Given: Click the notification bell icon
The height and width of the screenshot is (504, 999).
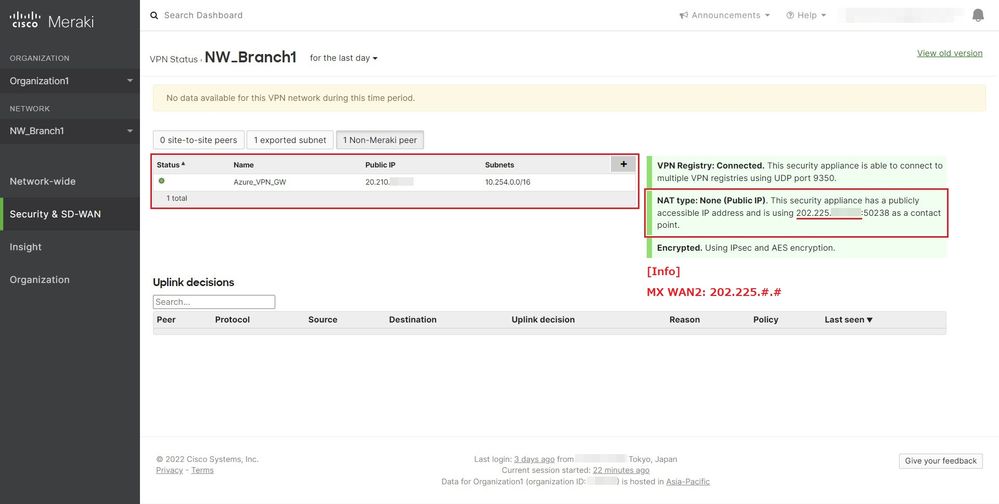Looking at the screenshot, I should point(977,15).
